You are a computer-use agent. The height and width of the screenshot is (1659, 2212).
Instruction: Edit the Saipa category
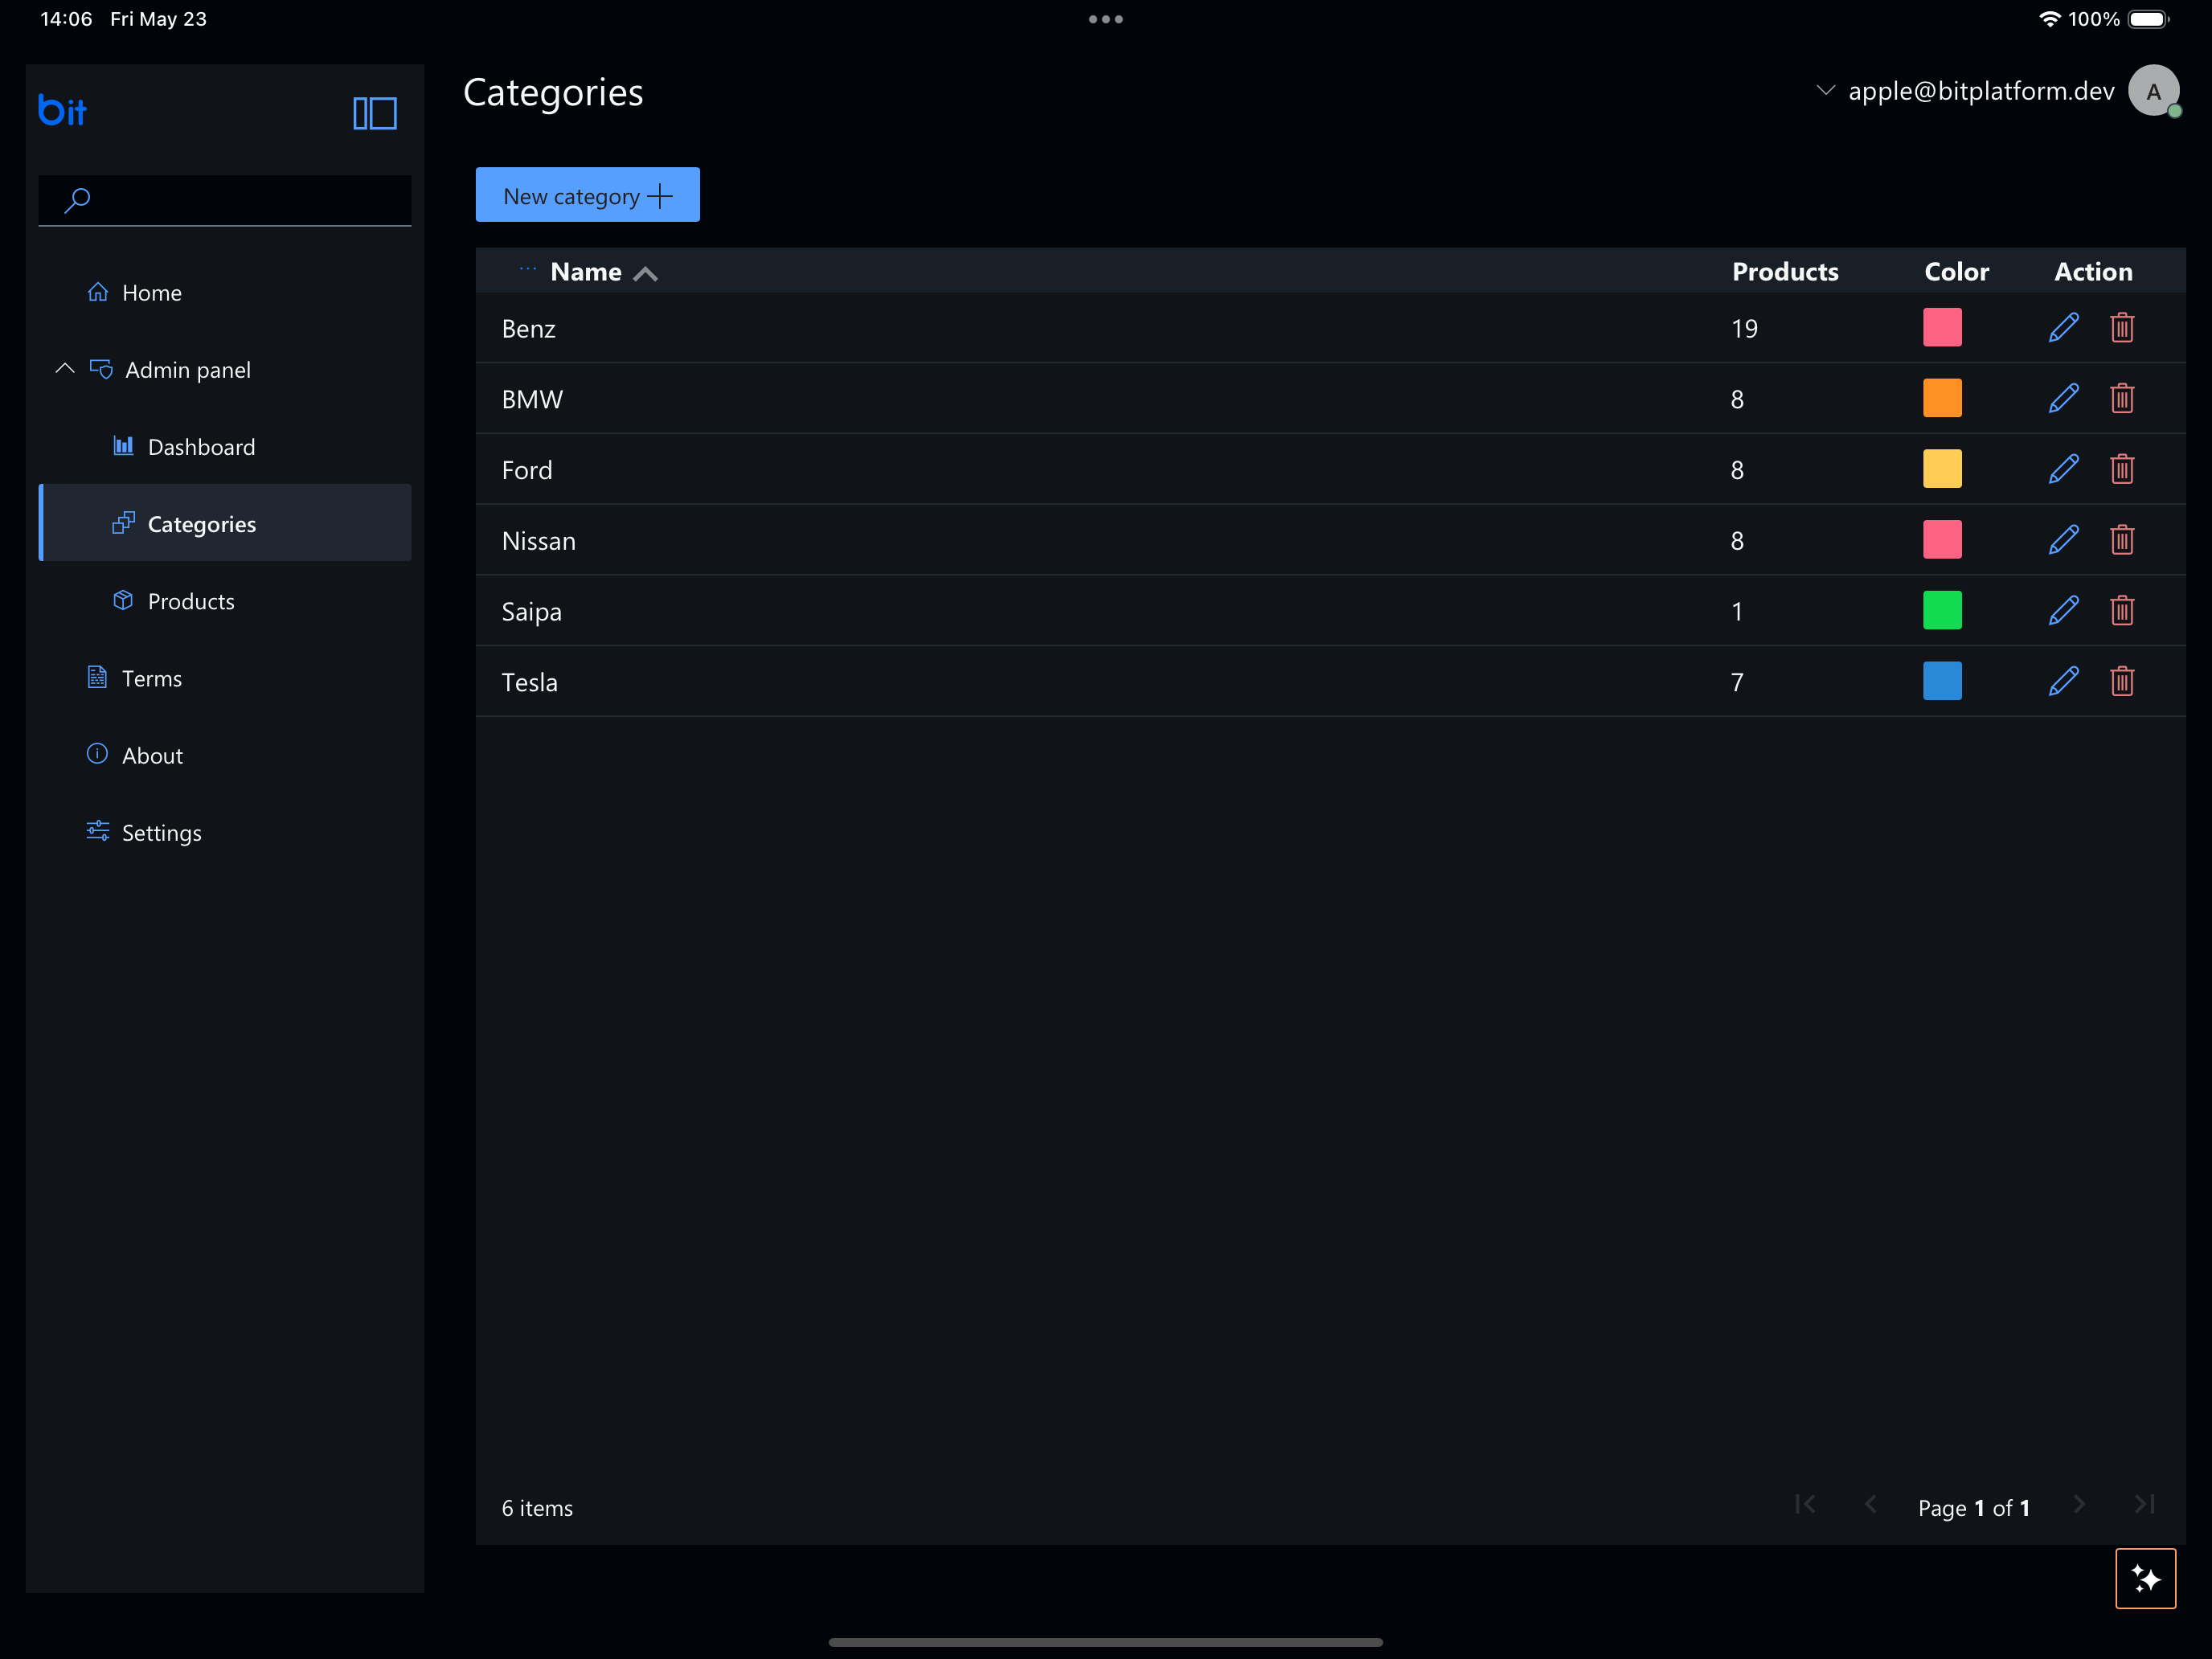2063,611
